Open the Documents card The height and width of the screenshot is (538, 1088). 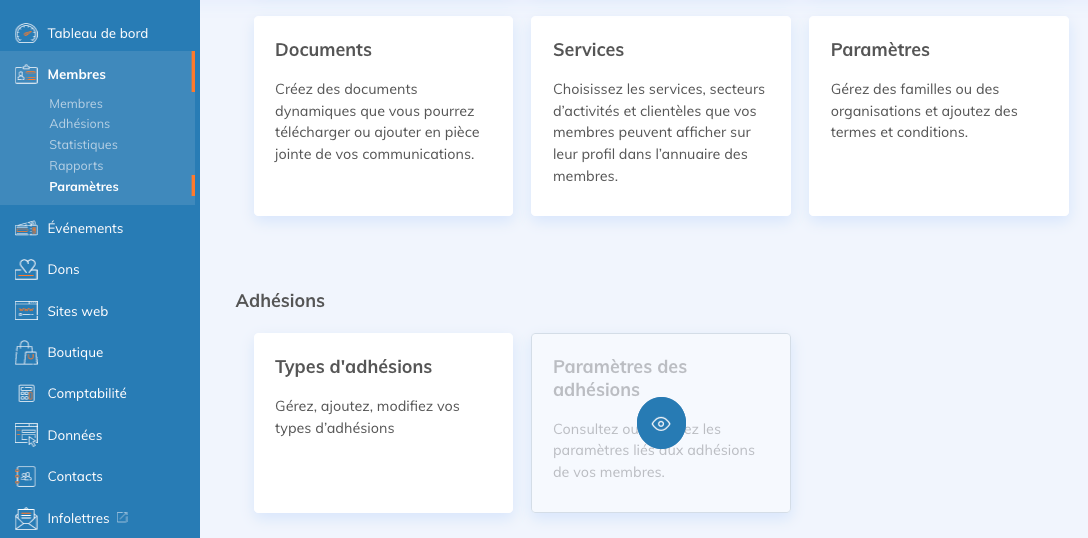383,115
